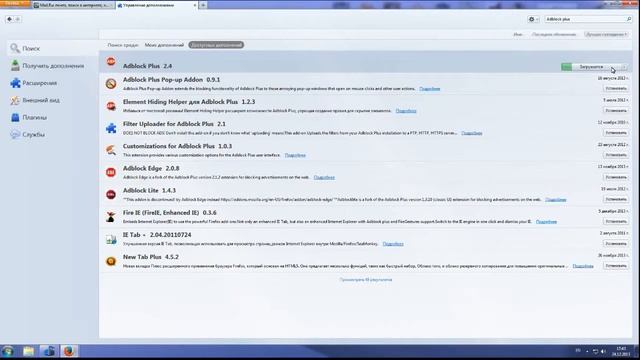The height and width of the screenshot is (360, 640).
Task: Install Element Hiding Helper
Action: point(616,111)
